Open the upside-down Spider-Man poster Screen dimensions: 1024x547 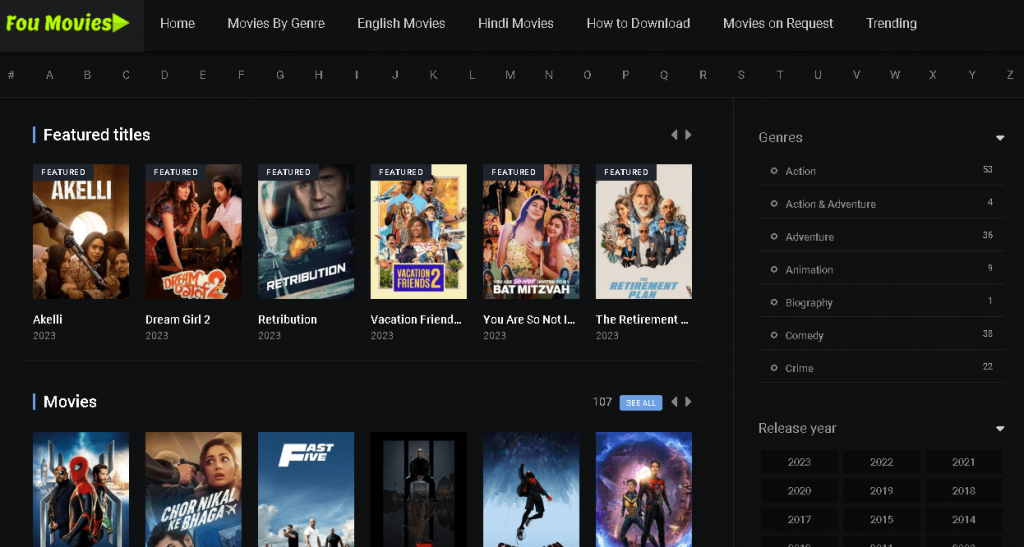point(531,490)
